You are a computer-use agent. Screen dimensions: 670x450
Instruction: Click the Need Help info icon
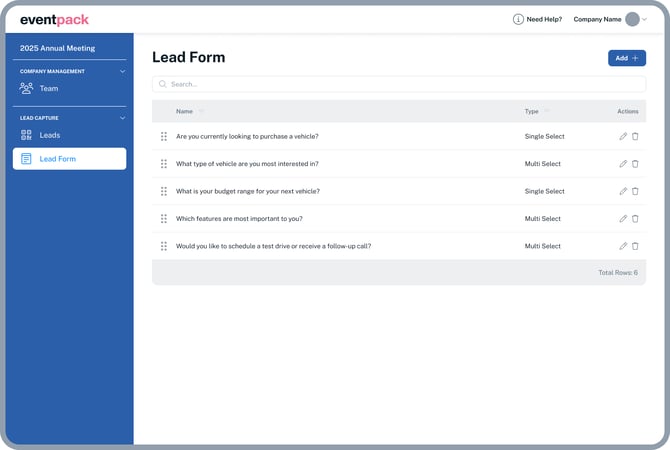click(518, 19)
